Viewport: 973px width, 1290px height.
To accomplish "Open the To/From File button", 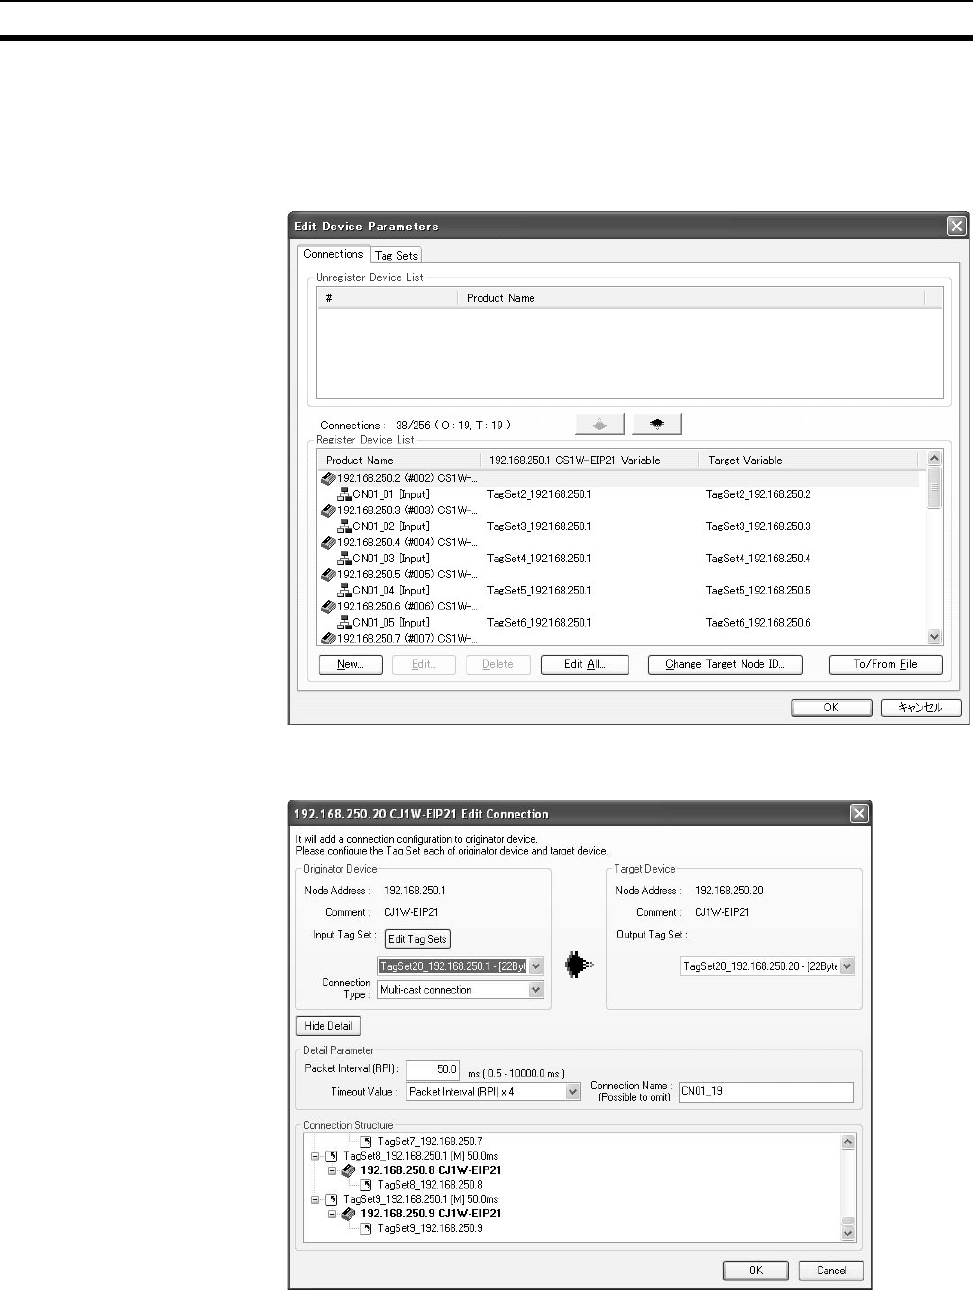I will pos(886,664).
